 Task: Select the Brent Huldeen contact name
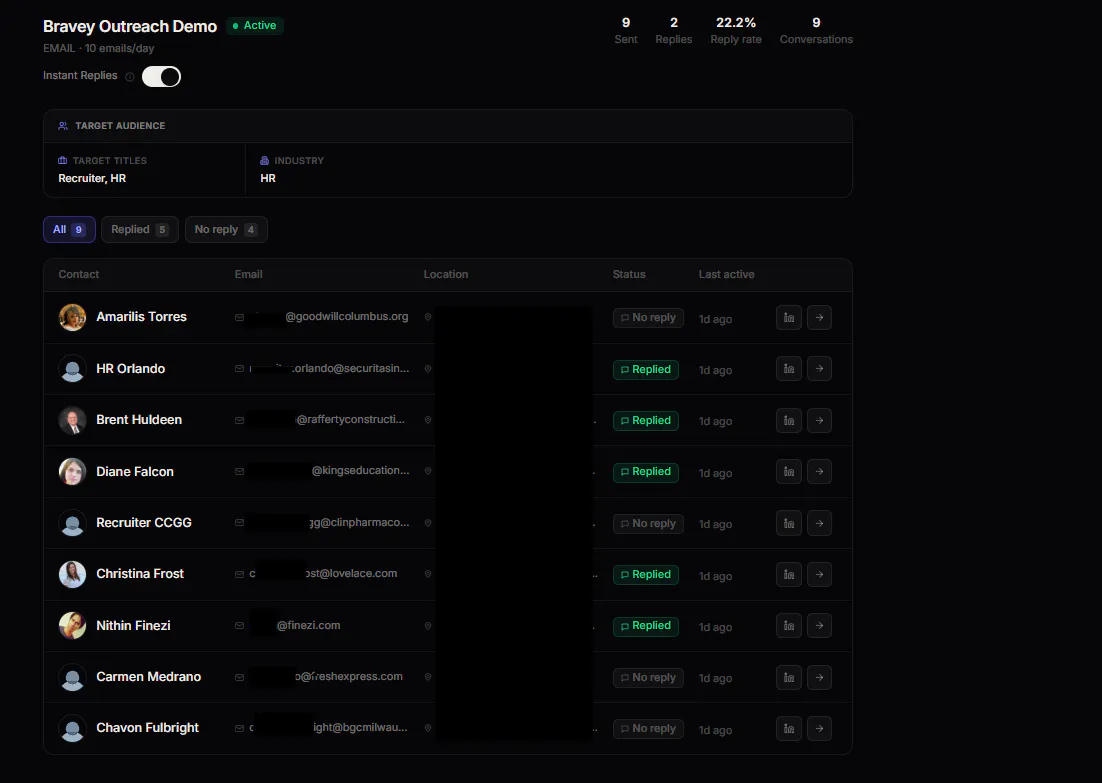click(139, 420)
